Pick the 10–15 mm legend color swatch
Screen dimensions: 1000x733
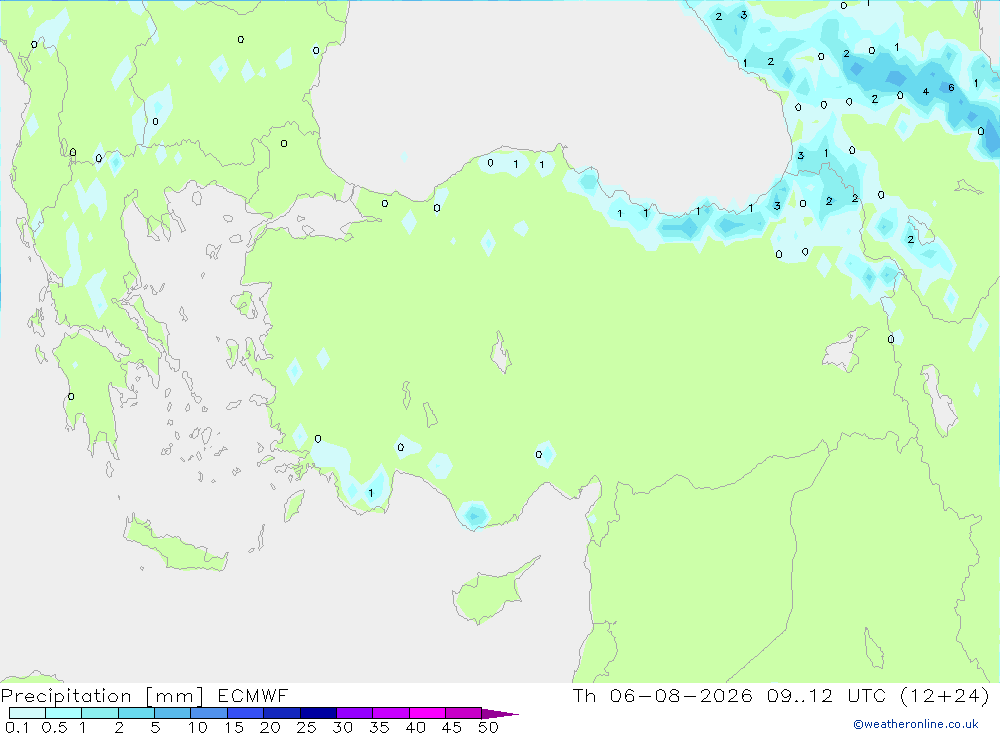coord(209,713)
